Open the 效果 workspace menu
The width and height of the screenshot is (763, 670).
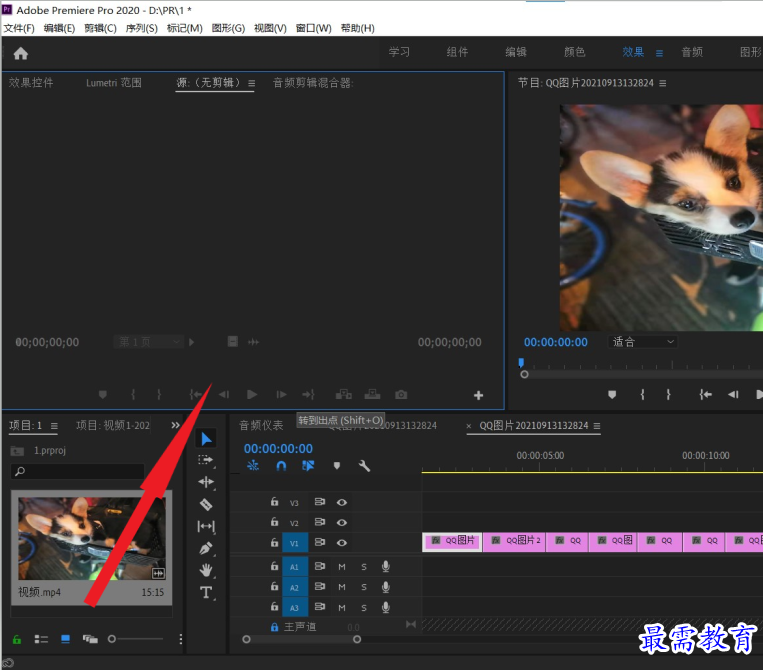[x=659, y=53]
